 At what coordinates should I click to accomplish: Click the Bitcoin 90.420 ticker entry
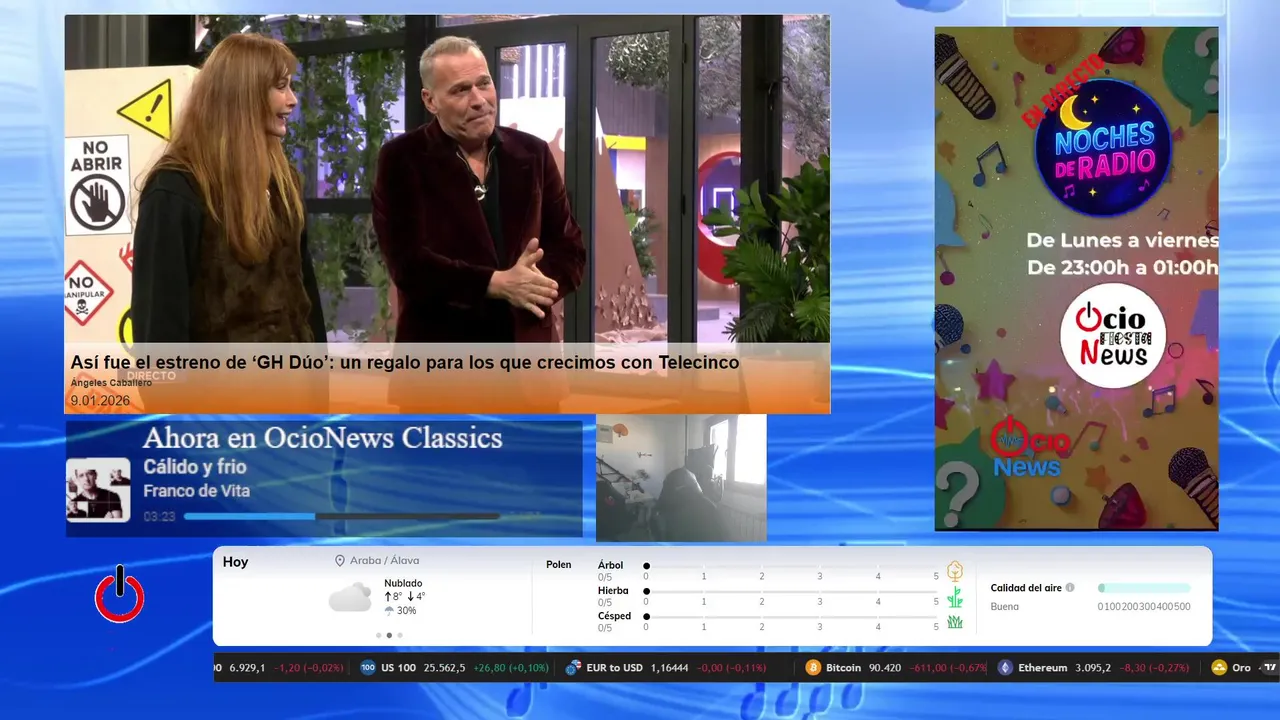coord(895,667)
